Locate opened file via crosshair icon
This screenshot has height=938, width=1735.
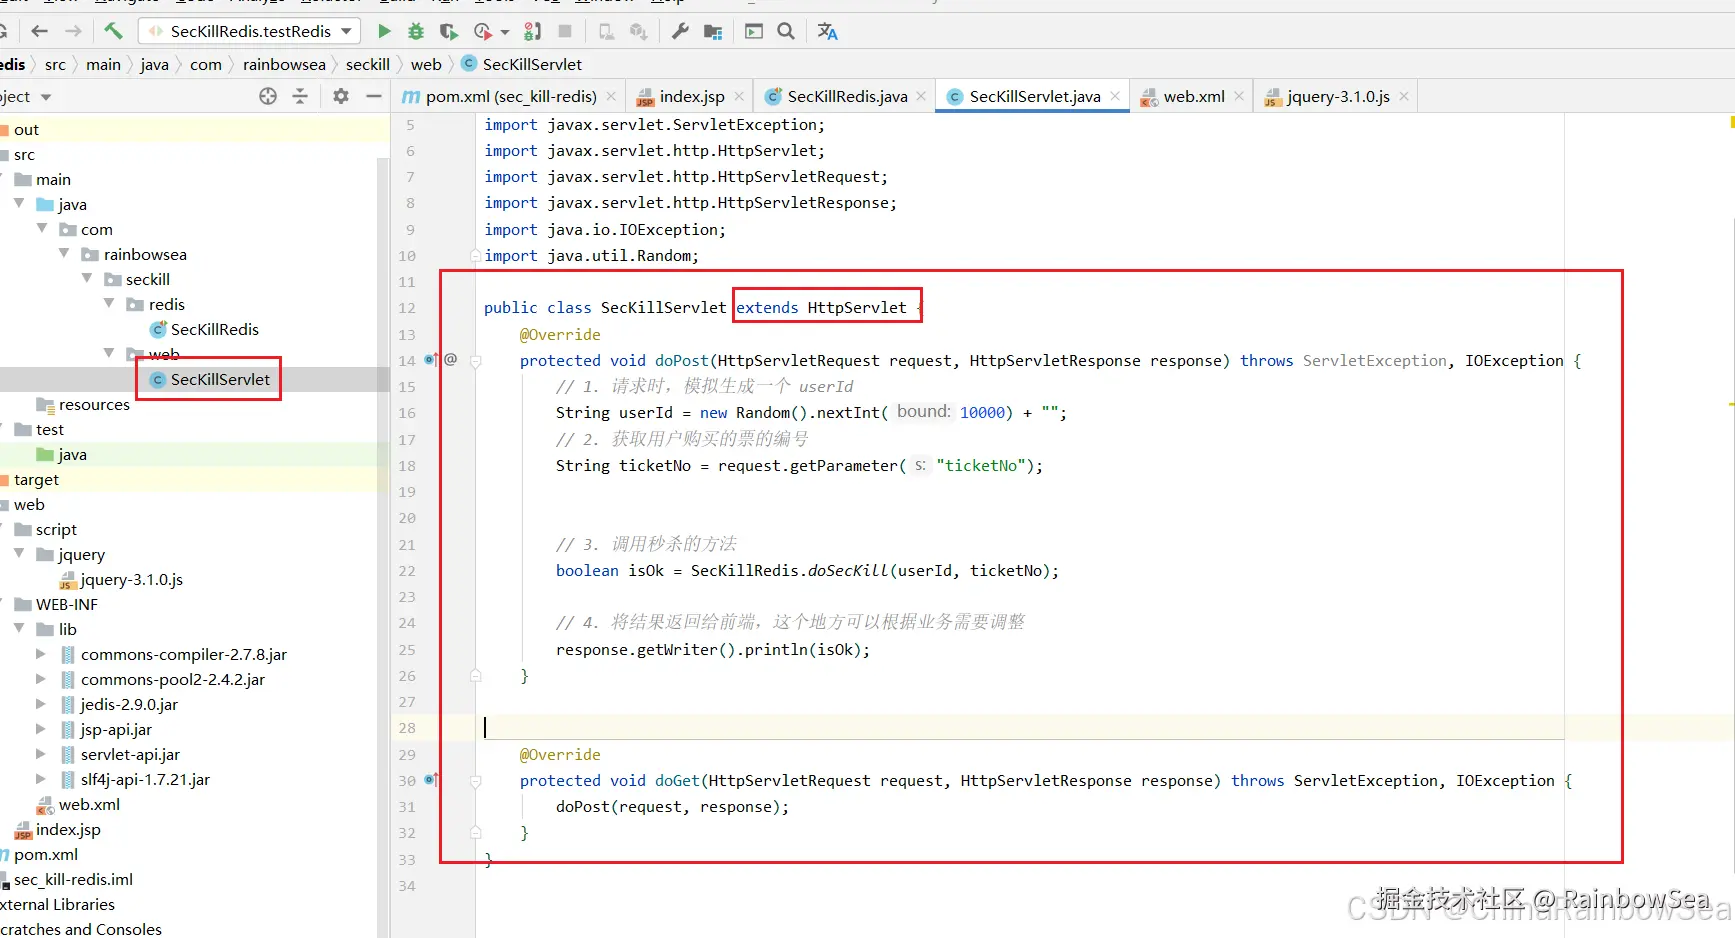coord(268,97)
